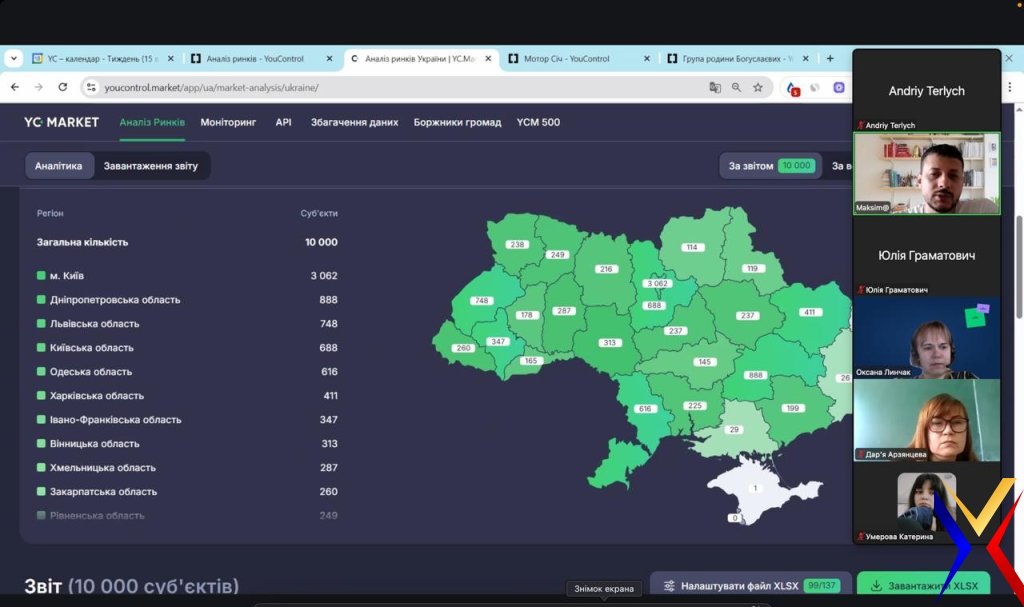The height and width of the screenshot is (607, 1024).
Task: Open new browser tab with plus icon
Action: click(830, 59)
